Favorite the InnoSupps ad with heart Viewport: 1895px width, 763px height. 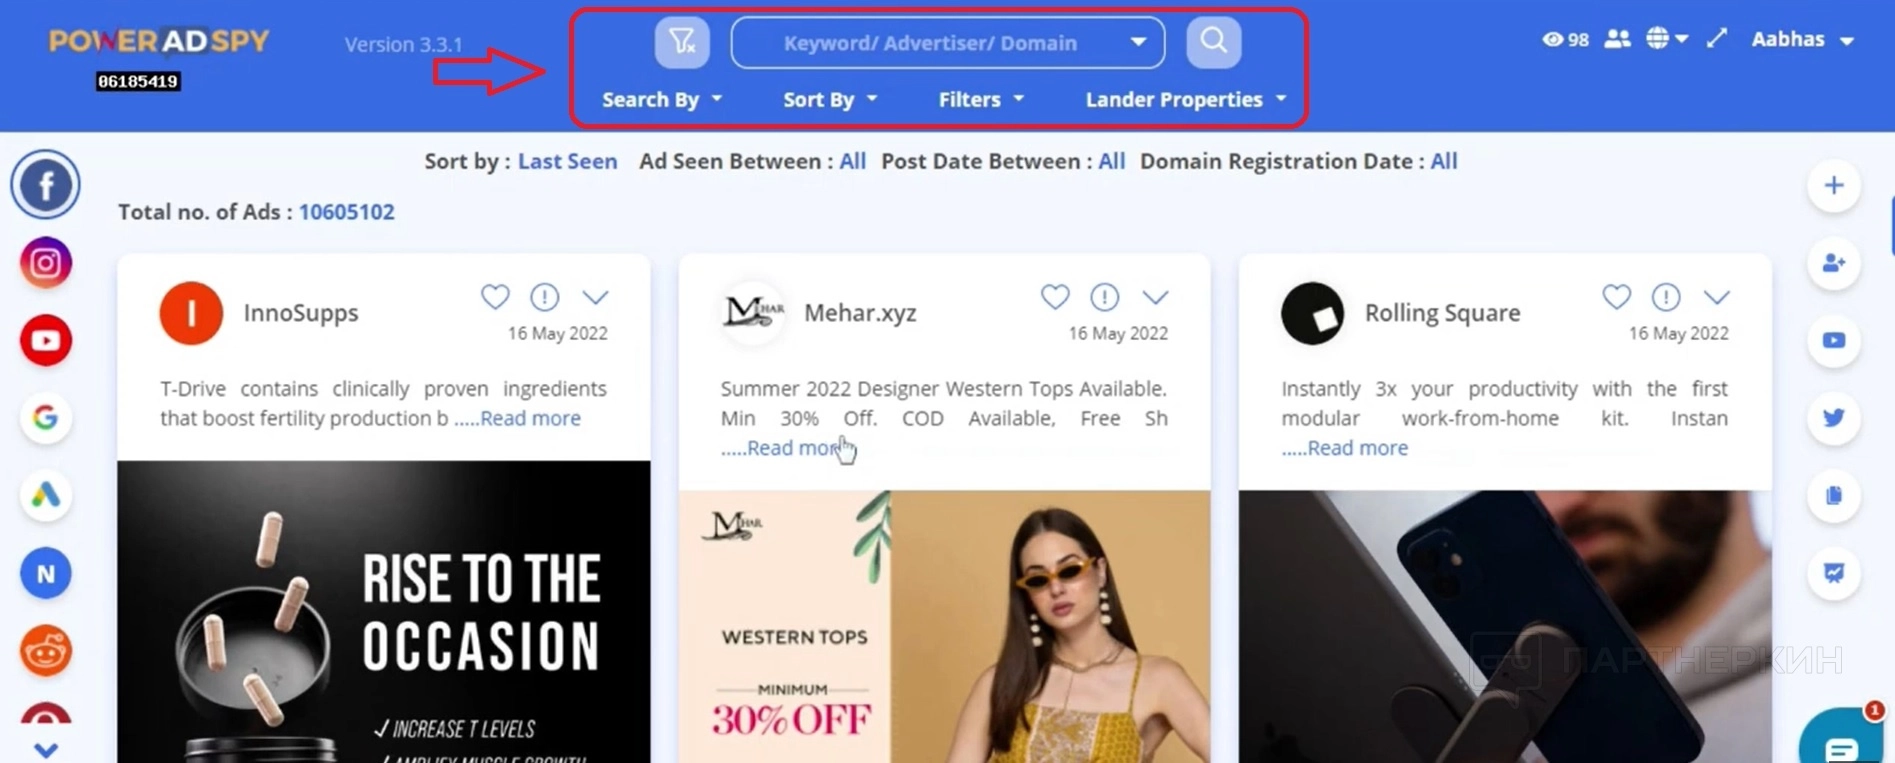(x=495, y=297)
